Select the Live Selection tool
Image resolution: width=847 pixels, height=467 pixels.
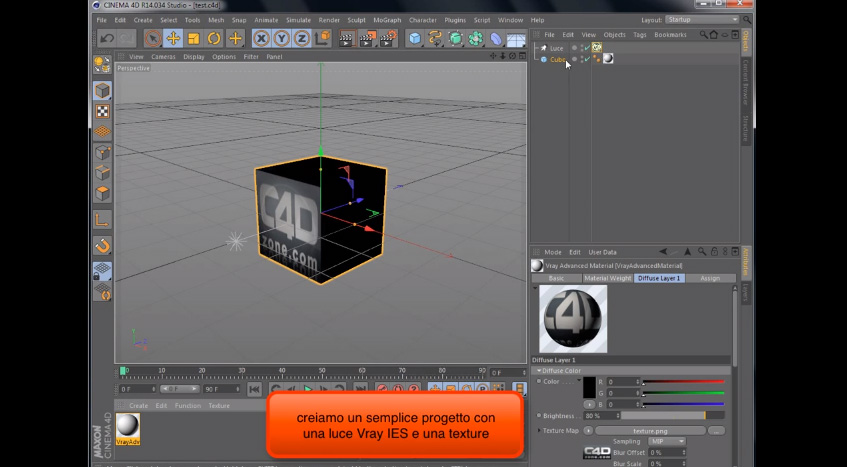click(153, 38)
